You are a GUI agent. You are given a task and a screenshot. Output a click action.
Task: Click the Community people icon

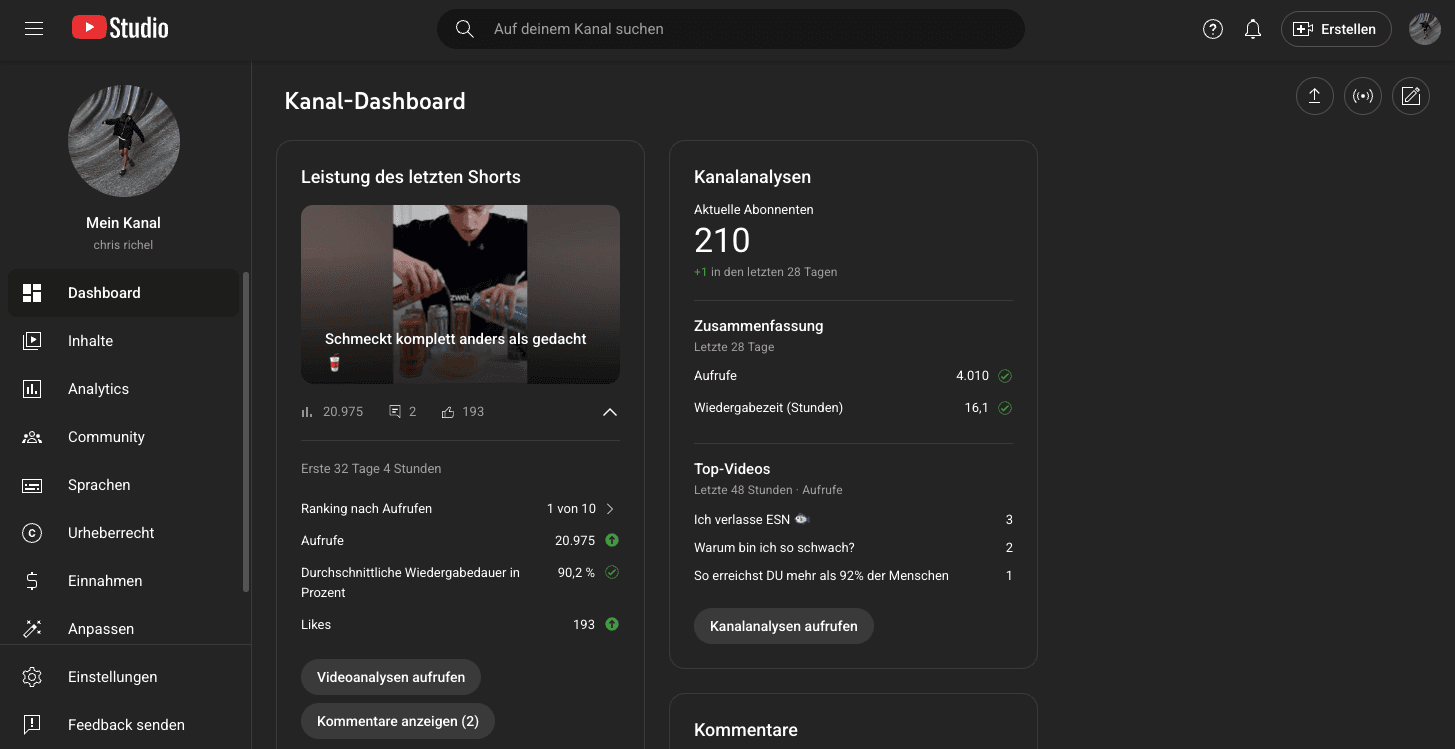(x=32, y=437)
